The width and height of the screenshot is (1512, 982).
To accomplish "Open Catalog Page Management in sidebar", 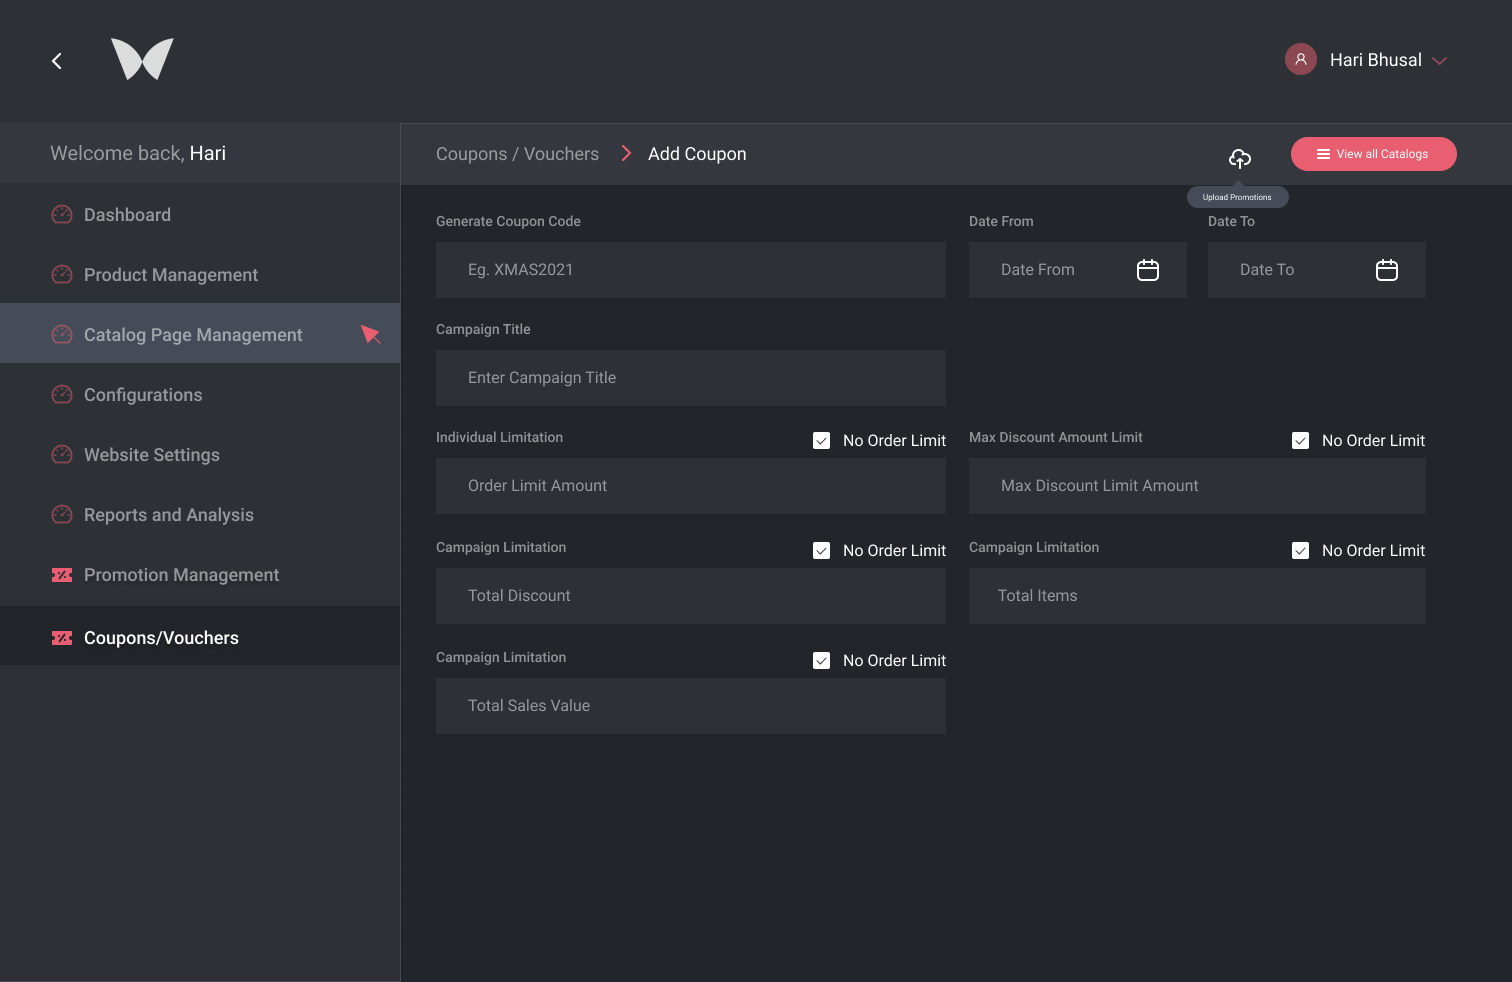I will point(193,335).
